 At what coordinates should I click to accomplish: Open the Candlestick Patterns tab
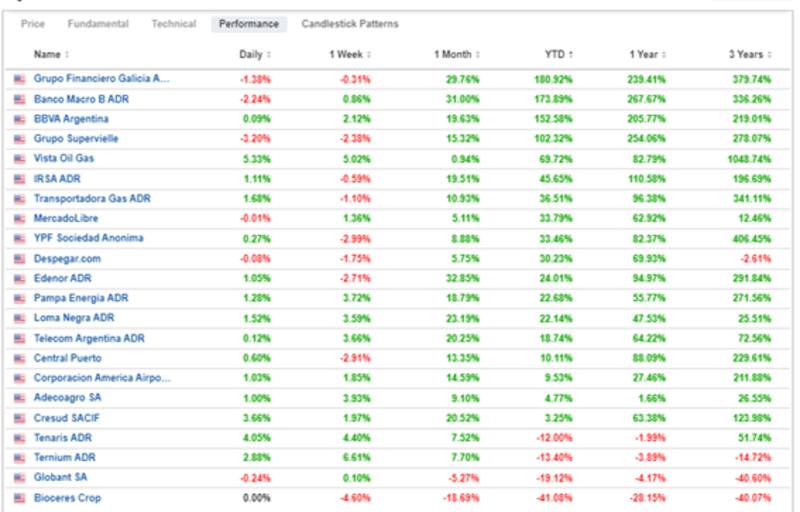click(x=349, y=24)
